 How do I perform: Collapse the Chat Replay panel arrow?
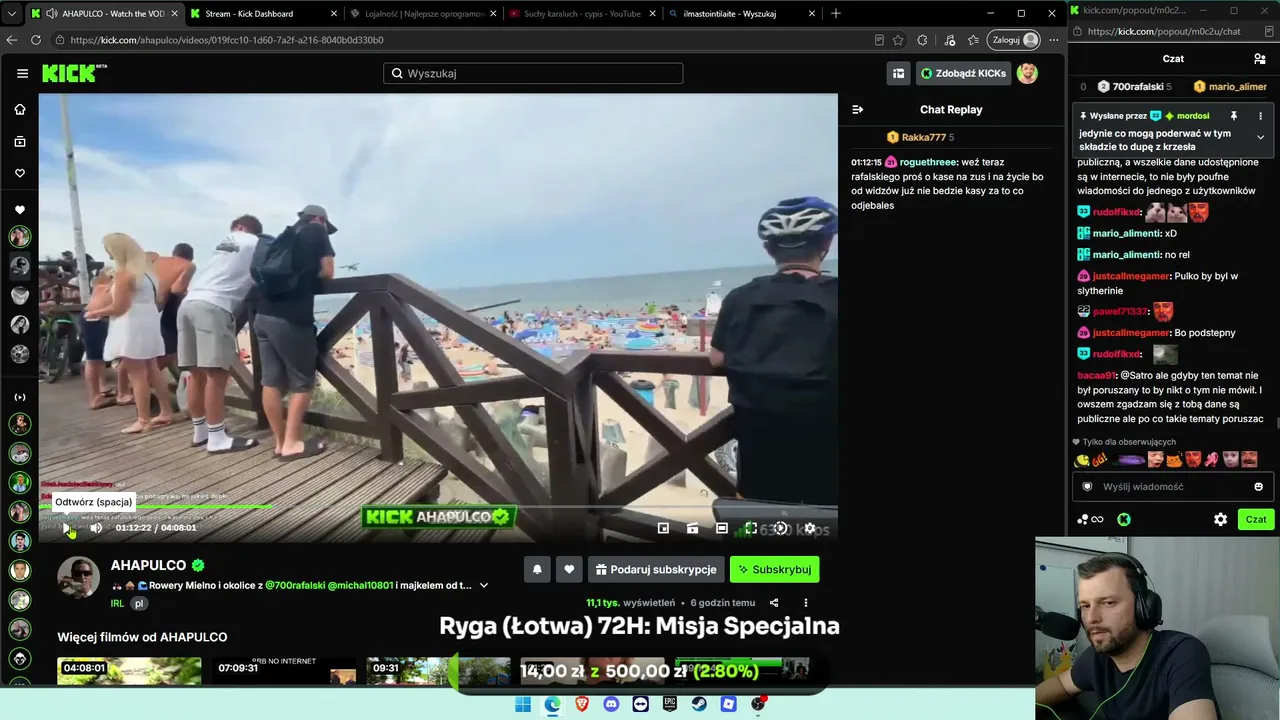coord(857,109)
